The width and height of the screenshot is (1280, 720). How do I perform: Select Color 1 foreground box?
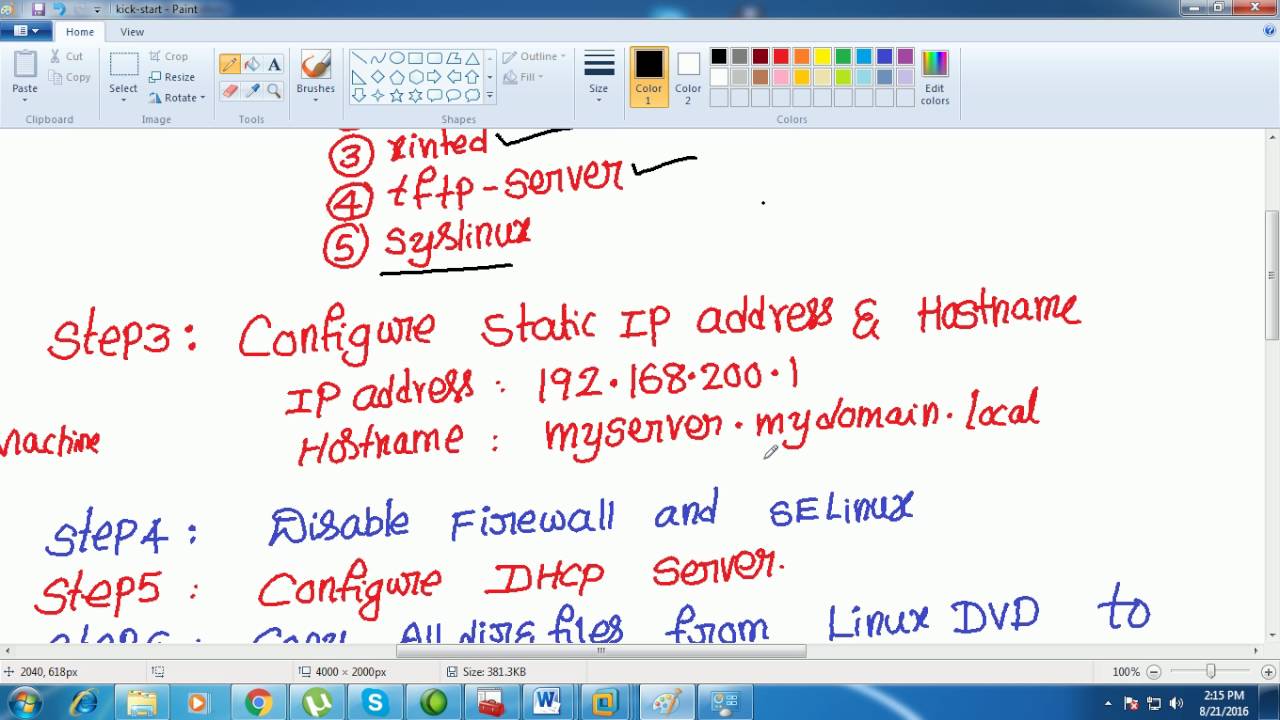[649, 77]
